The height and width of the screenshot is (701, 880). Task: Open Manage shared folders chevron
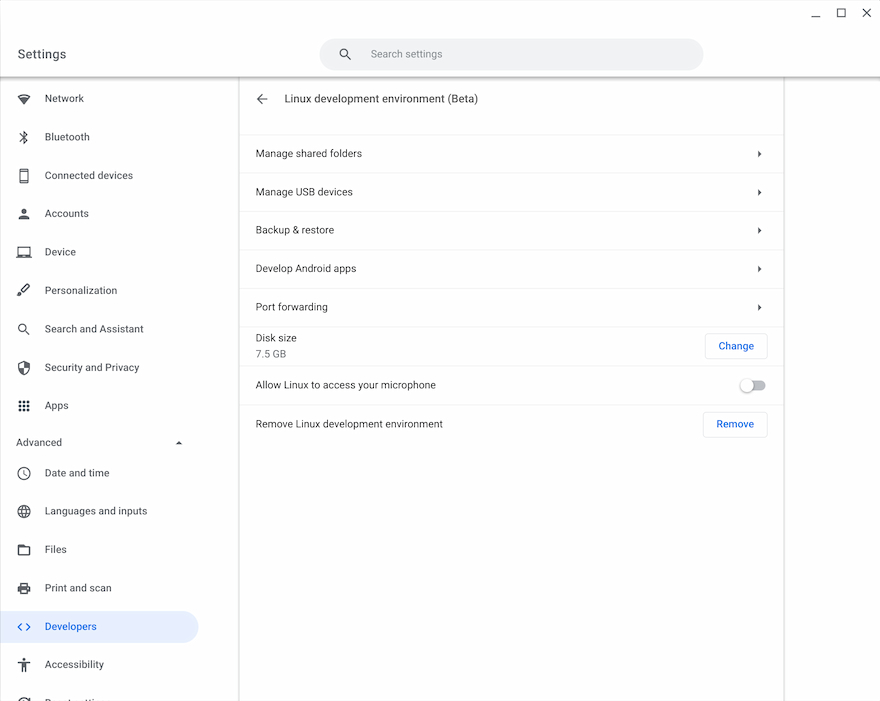(759, 154)
